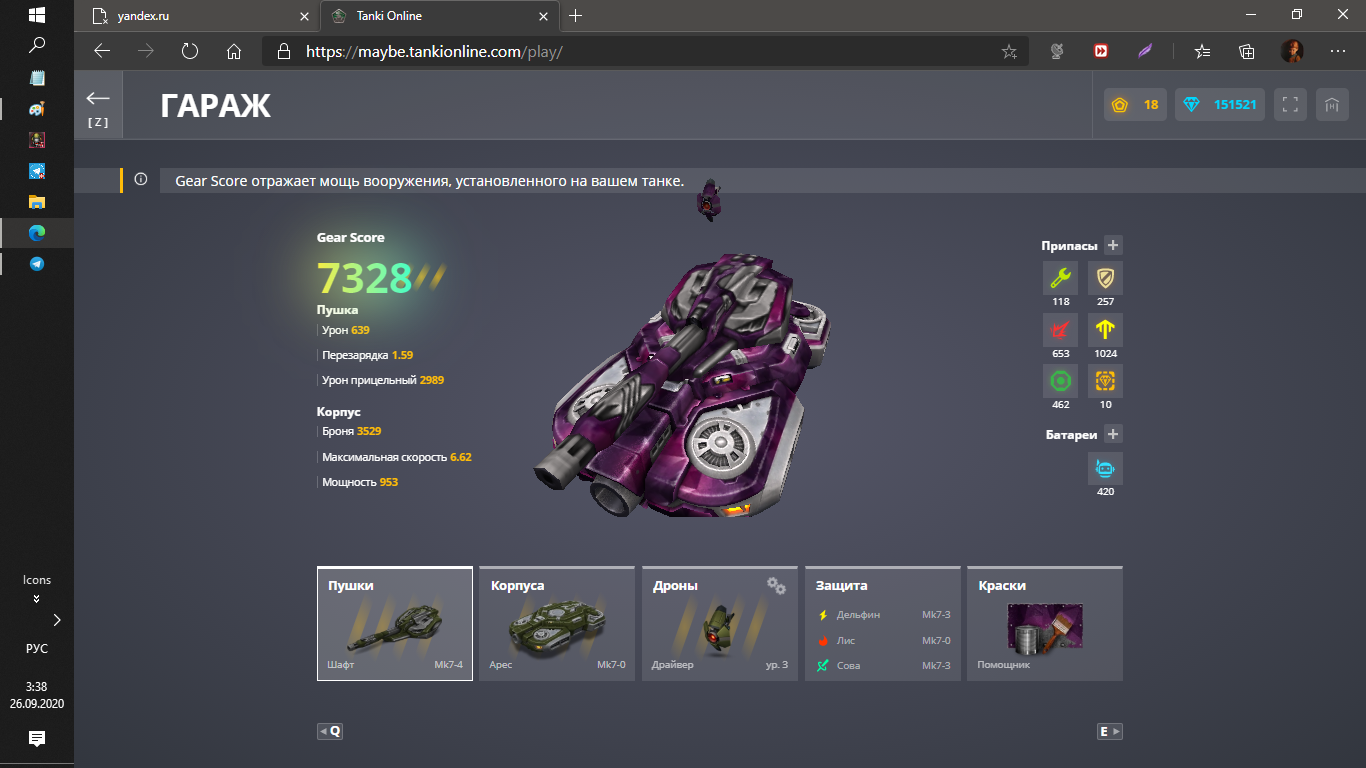
Task: Click the Сова protection module row
Action: coord(884,665)
